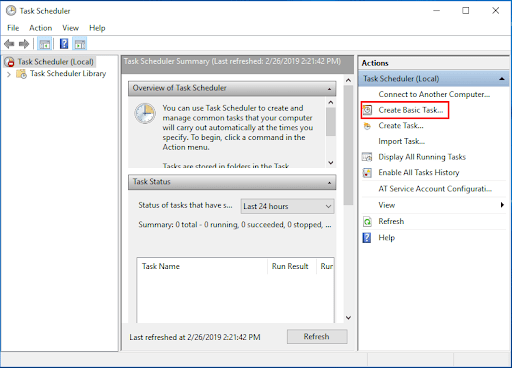Click the Back arrow toolbar icon
The height and width of the screenshot is (368, 512).
click(9, 44)
